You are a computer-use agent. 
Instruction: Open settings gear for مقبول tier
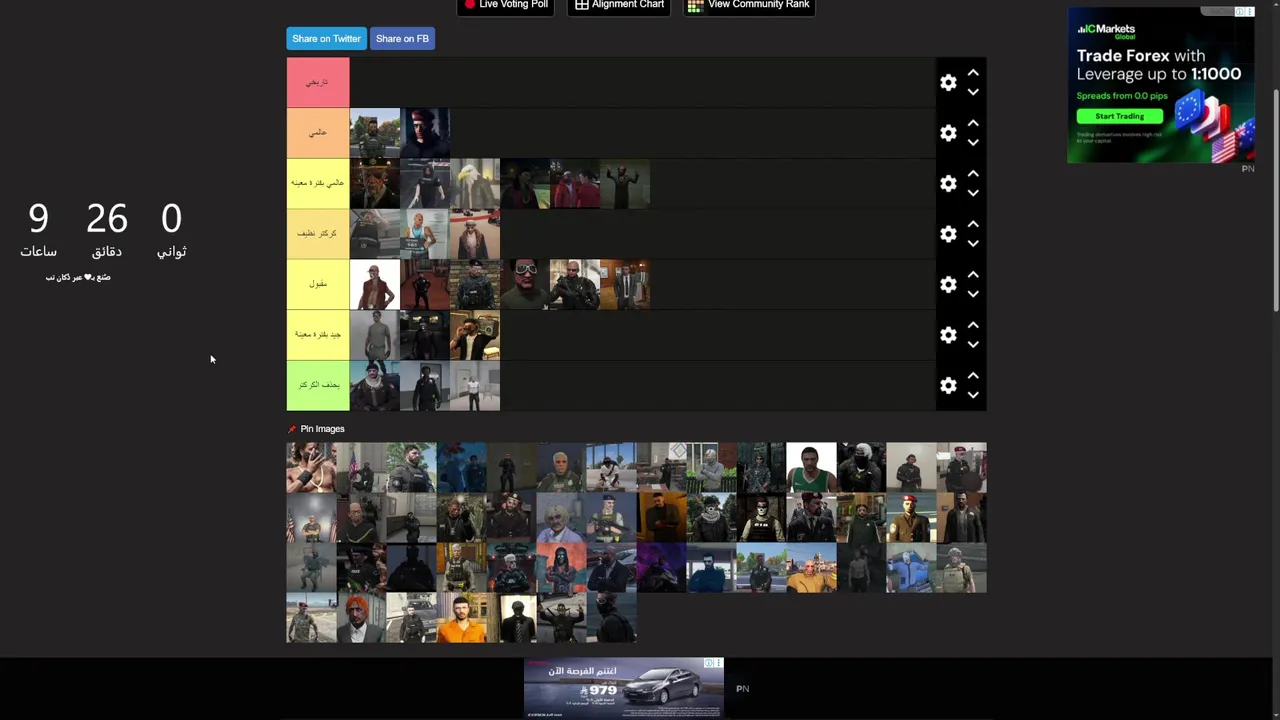(948, 285)
